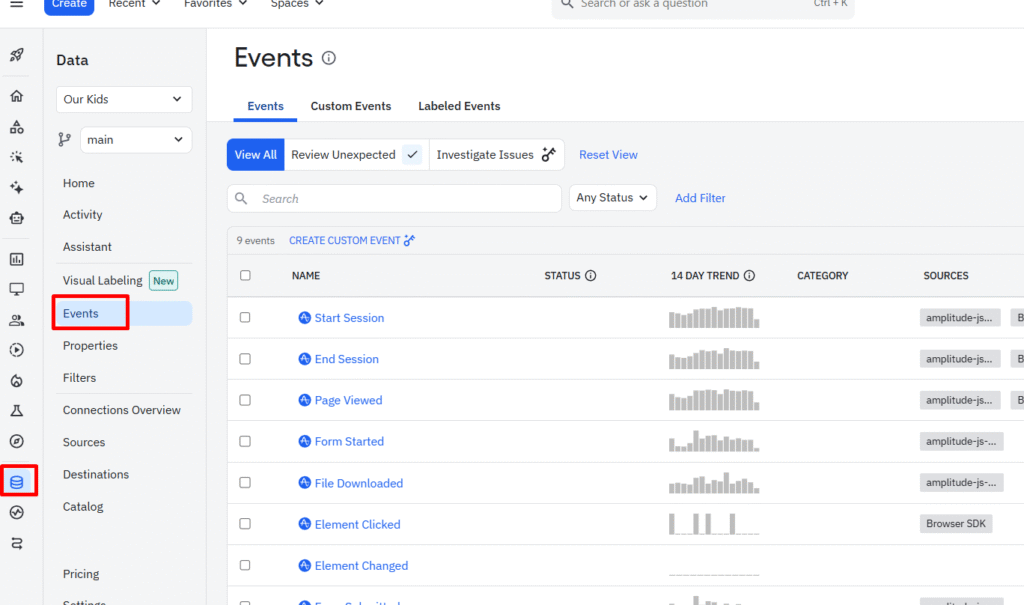
Task: Click the info icon beside Status column
Action: click(x=590, y=276)
